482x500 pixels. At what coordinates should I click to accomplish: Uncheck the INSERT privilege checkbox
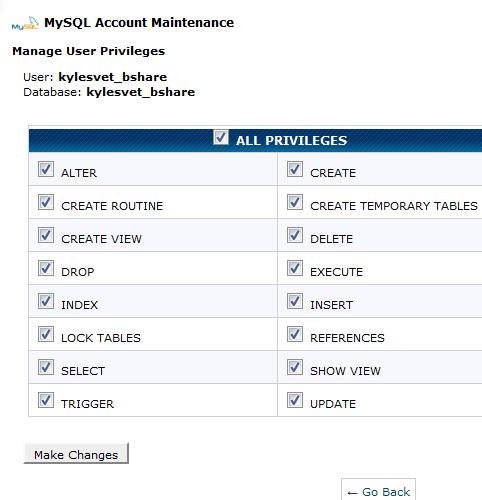295,301
